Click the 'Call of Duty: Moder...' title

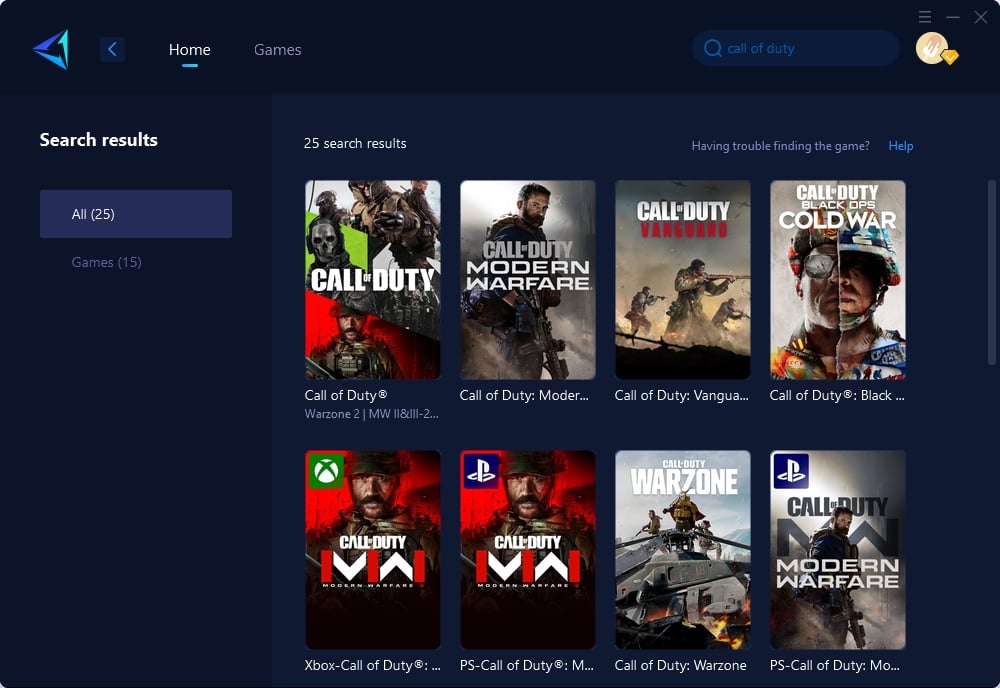coord(524,395)
